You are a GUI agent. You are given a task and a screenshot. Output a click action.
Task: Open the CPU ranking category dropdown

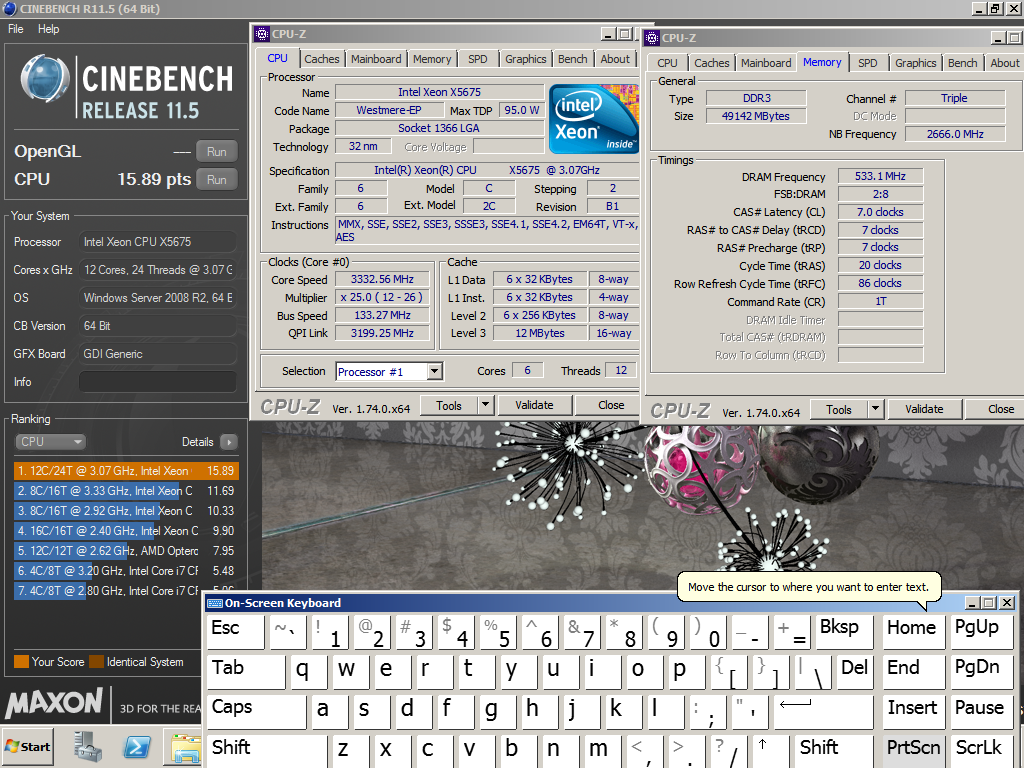[51, 442]
